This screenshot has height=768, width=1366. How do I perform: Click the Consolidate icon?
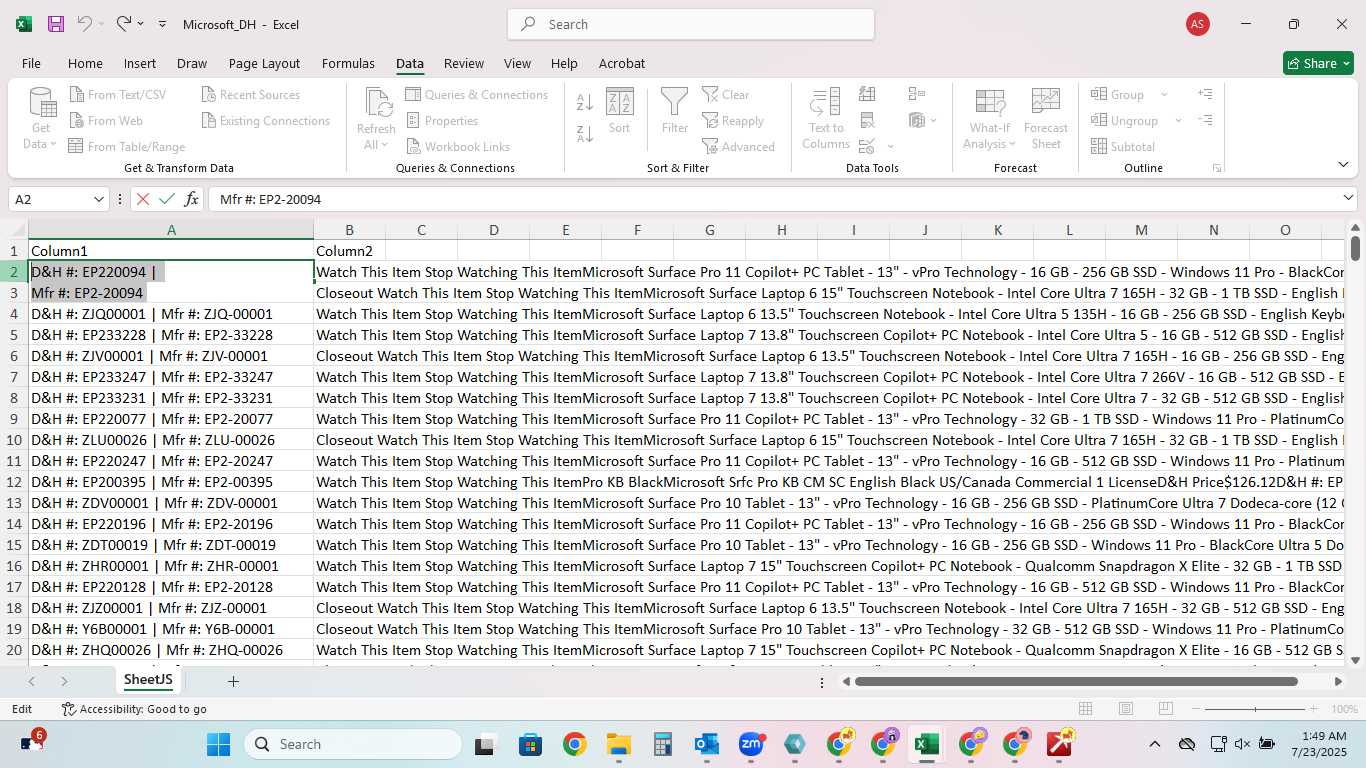point(917,94)
